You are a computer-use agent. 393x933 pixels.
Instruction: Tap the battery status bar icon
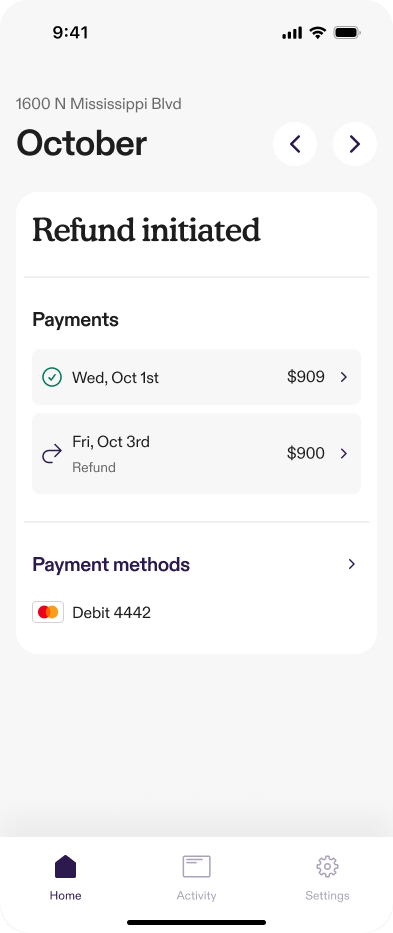(x=347, y=33)
